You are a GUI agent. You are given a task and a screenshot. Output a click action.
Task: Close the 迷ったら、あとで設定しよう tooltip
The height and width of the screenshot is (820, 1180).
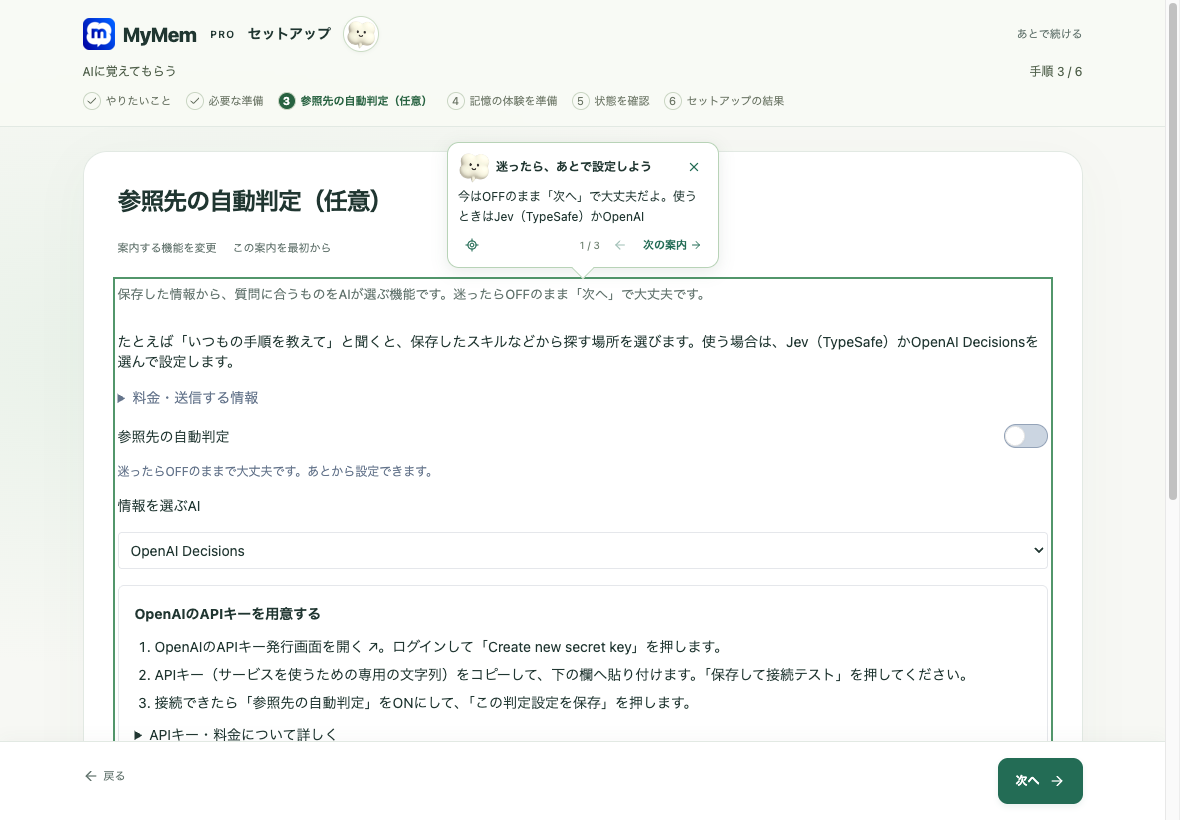coord(694,167)
